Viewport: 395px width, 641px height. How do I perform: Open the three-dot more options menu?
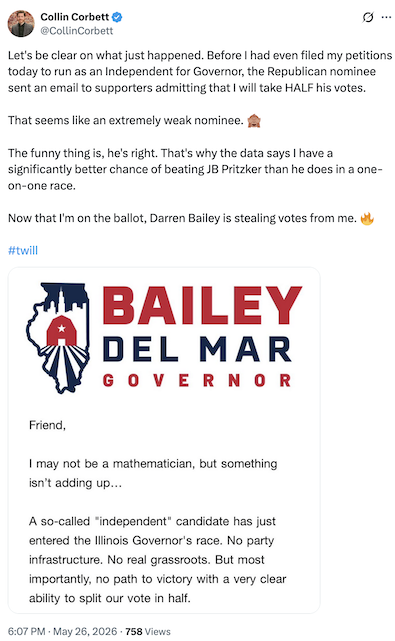coord(386,17)
